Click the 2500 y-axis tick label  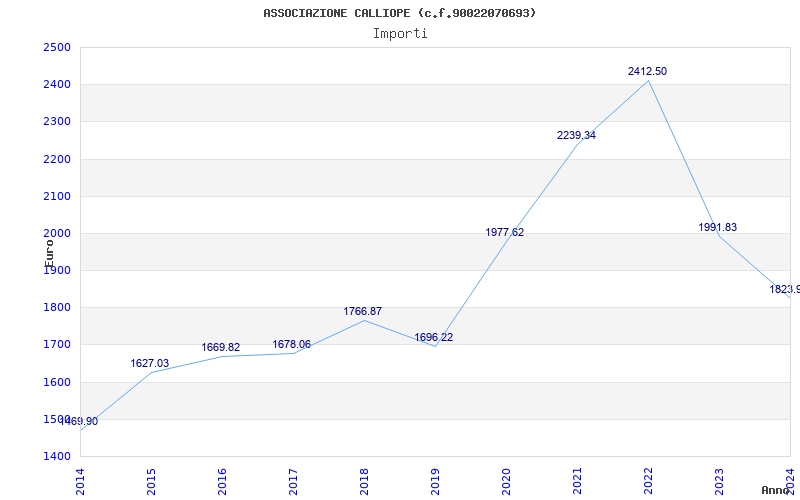tap(57, 47)
